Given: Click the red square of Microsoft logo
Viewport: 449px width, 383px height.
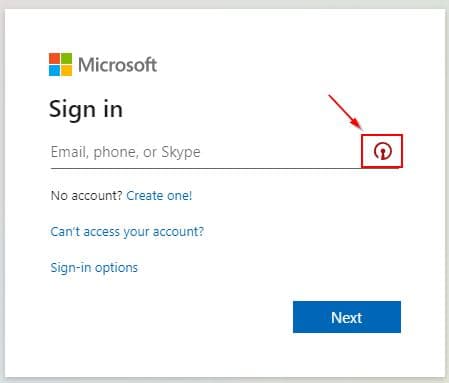Looking at the screenshot, I should tap(54, 58).
